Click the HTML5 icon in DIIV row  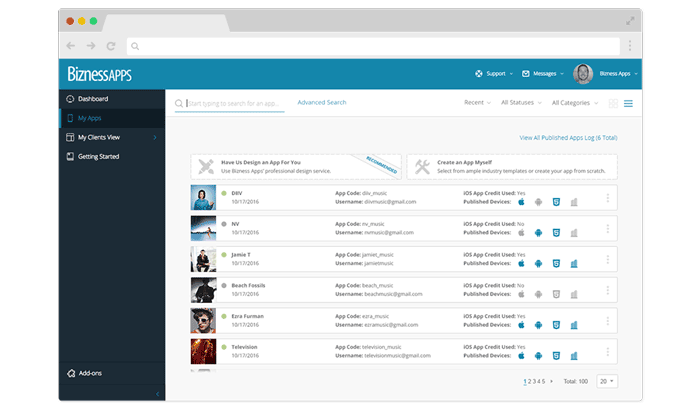click(x=556, y=202)
